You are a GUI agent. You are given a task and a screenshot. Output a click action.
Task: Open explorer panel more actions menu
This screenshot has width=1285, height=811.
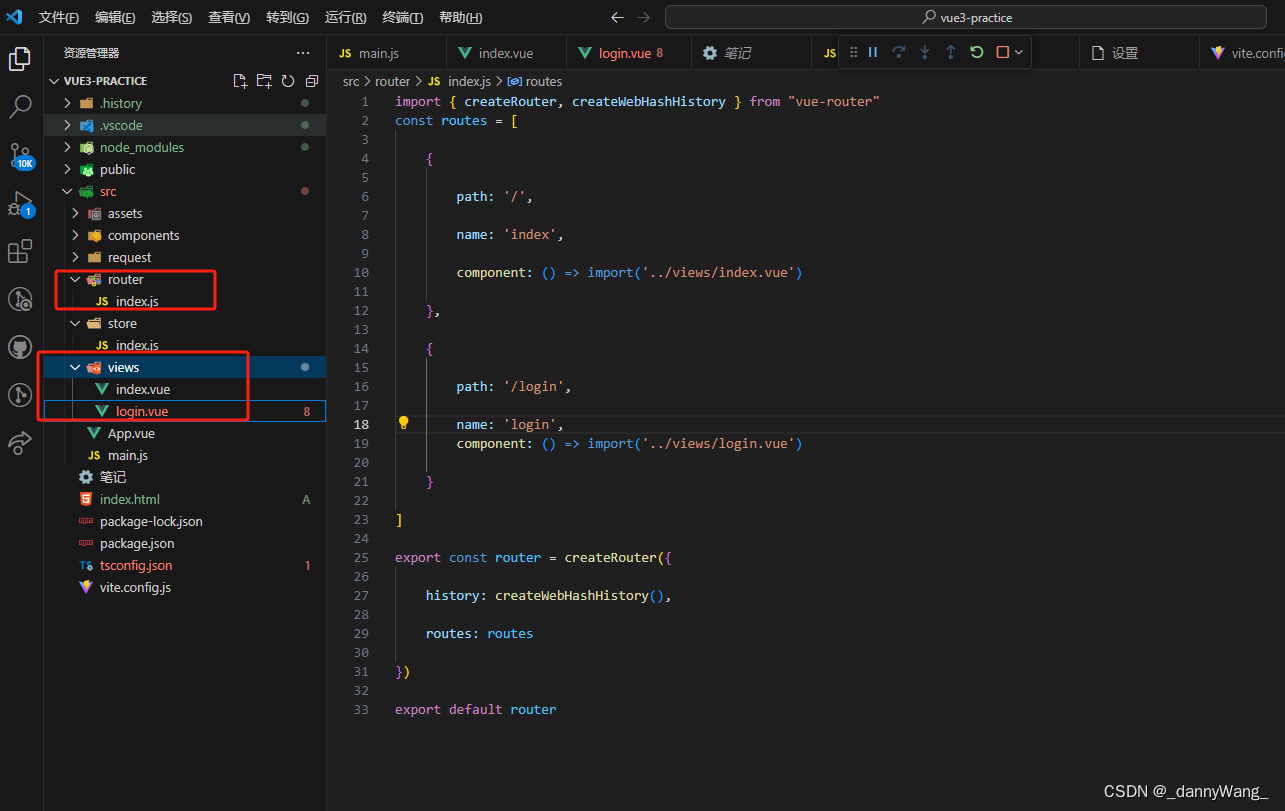click(303, 53)
